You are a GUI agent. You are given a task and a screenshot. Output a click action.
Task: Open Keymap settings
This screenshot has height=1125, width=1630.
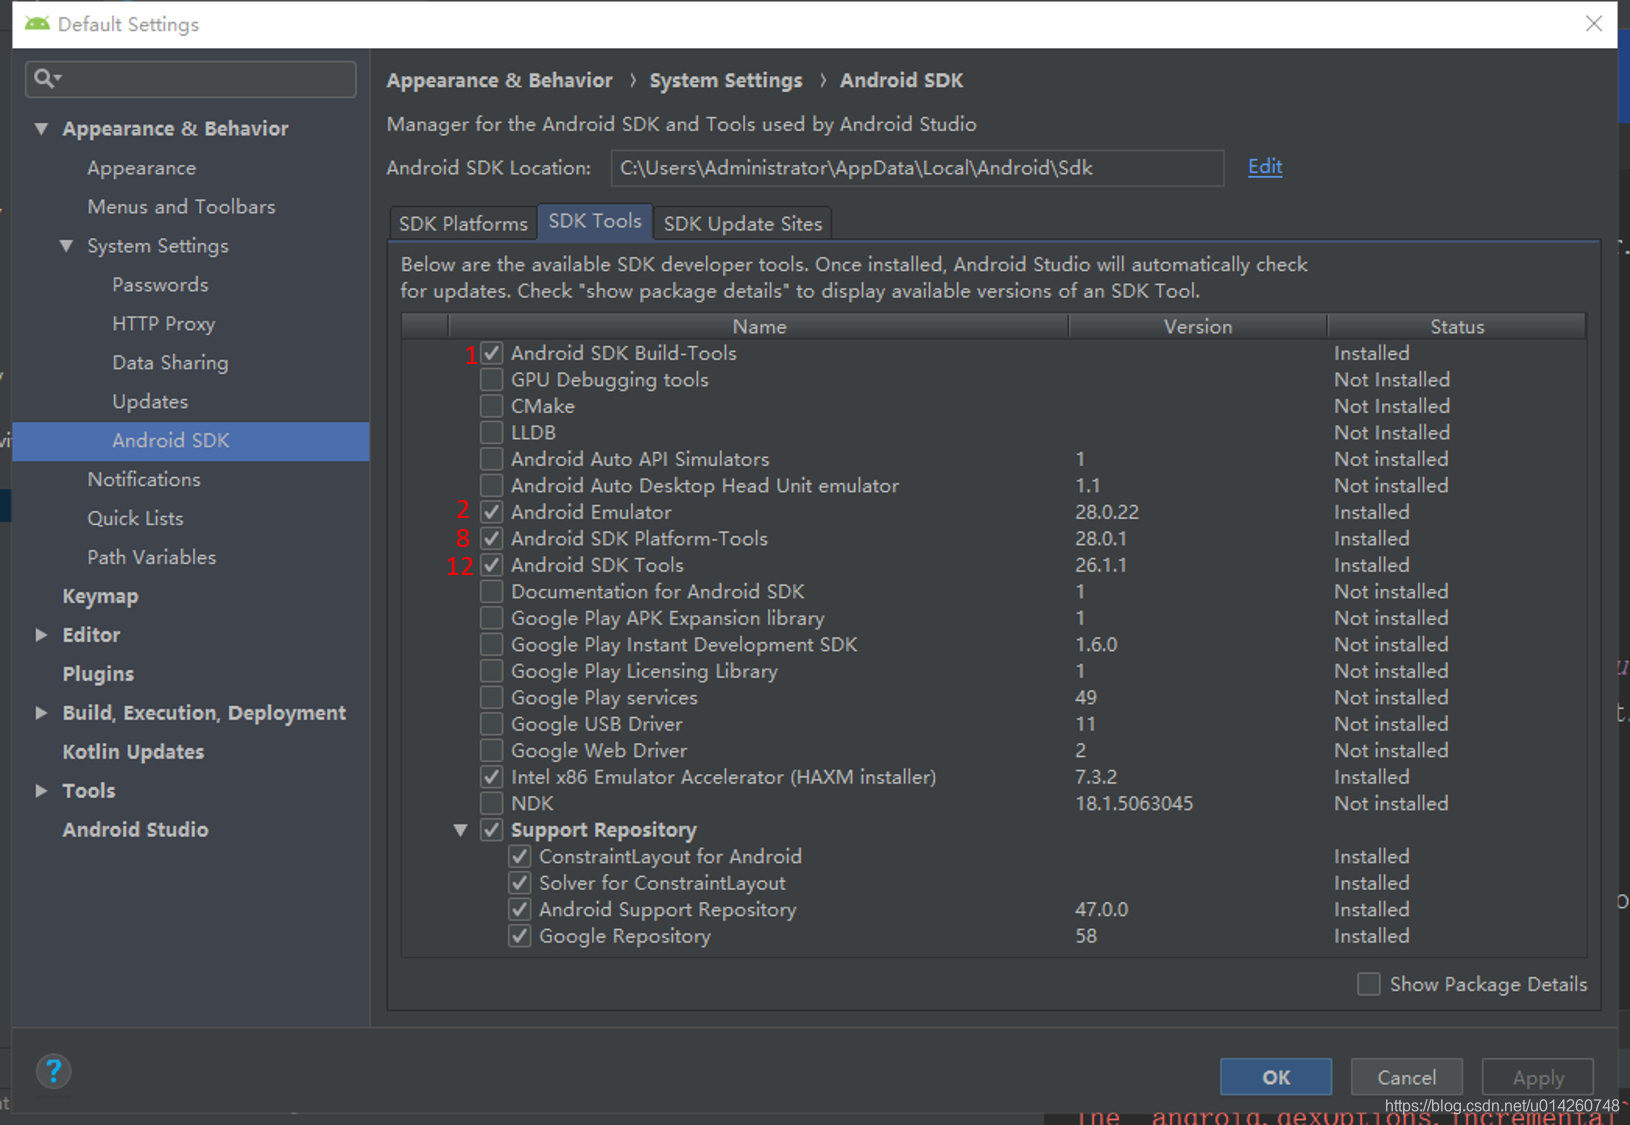coord(100,597)
